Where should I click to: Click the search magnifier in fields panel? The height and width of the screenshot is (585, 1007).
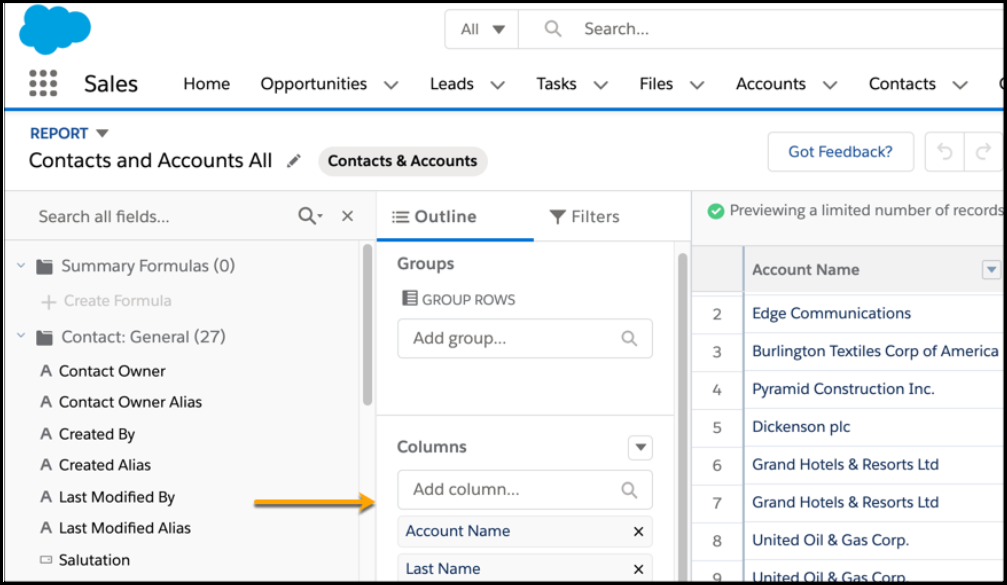click(x=309, y=216)
